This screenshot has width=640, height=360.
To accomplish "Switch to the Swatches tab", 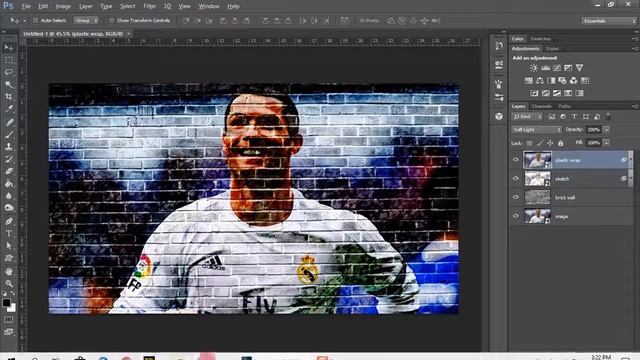I will pos(540,39).
